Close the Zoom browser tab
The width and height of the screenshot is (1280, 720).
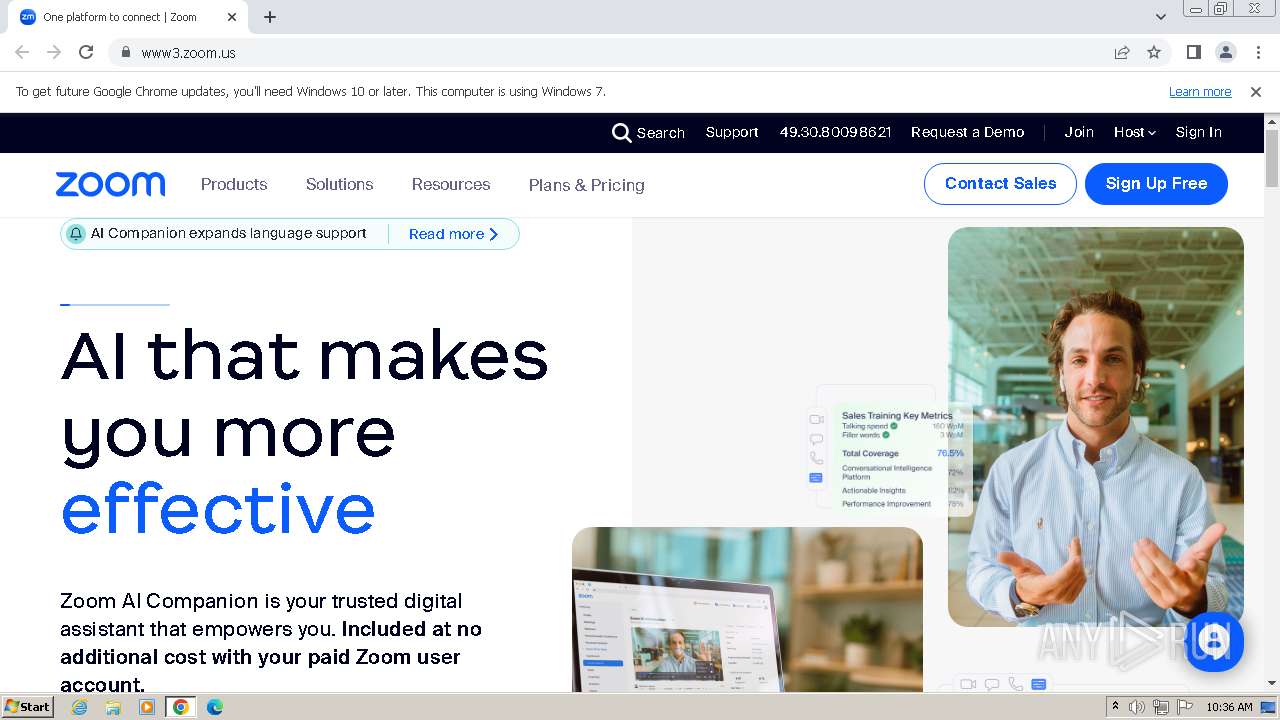232,17
